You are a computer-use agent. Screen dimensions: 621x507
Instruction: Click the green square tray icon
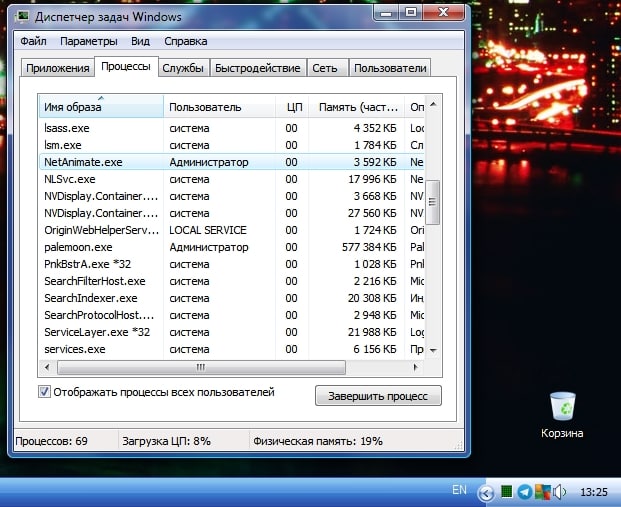pyautogui.click(x=507, y=492)
